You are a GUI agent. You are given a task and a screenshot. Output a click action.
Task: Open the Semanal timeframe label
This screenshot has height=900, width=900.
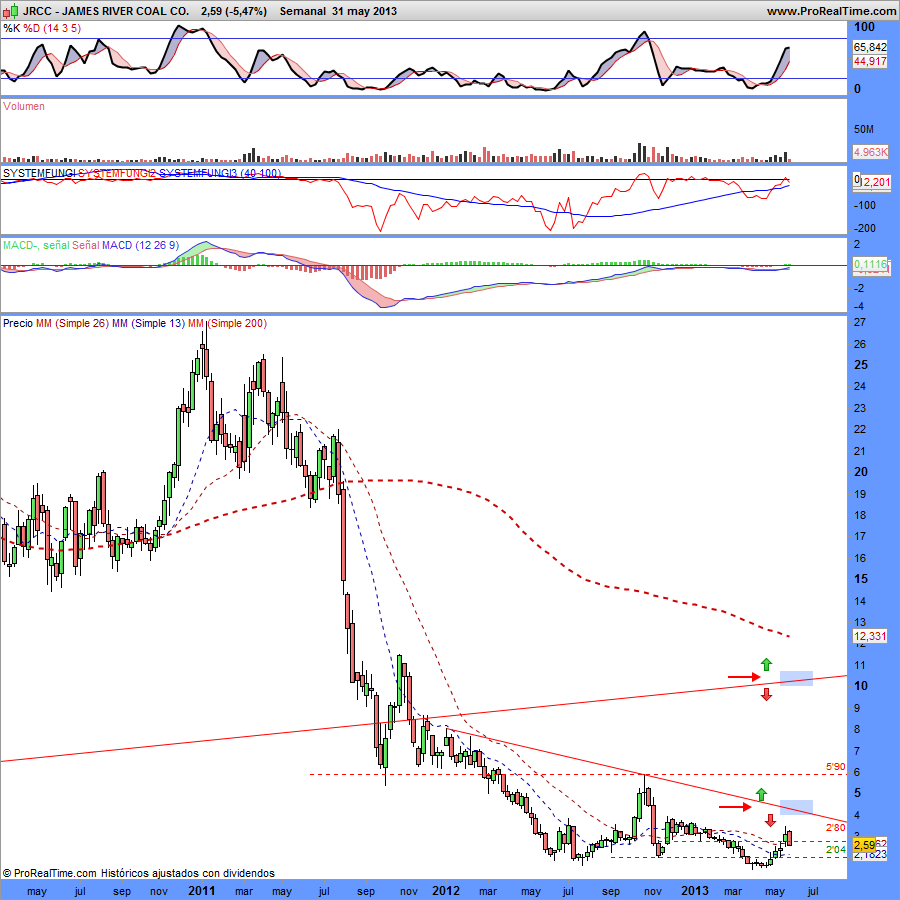[302, 11]
